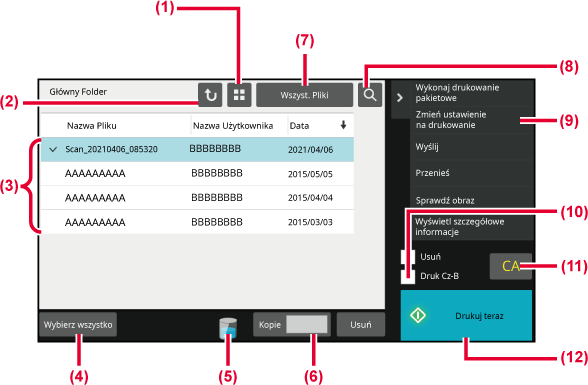Click the refresh/back arrow icon
The height and width of the screenshot is (385, 588).
click(x=210, y=95)
